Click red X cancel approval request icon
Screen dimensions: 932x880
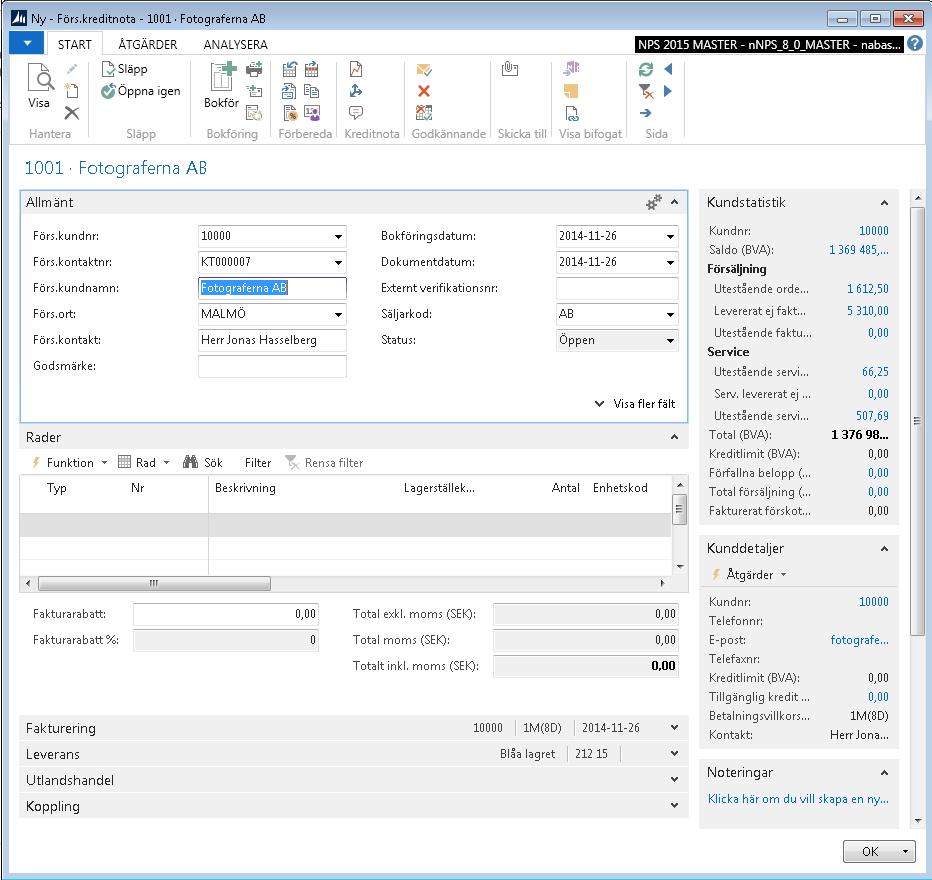[424, 91]
